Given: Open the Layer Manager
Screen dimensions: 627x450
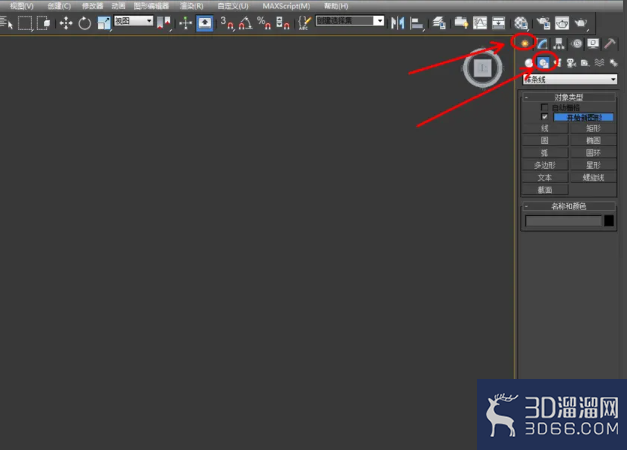Looking at the screenshot, I should tap(439, 23).
